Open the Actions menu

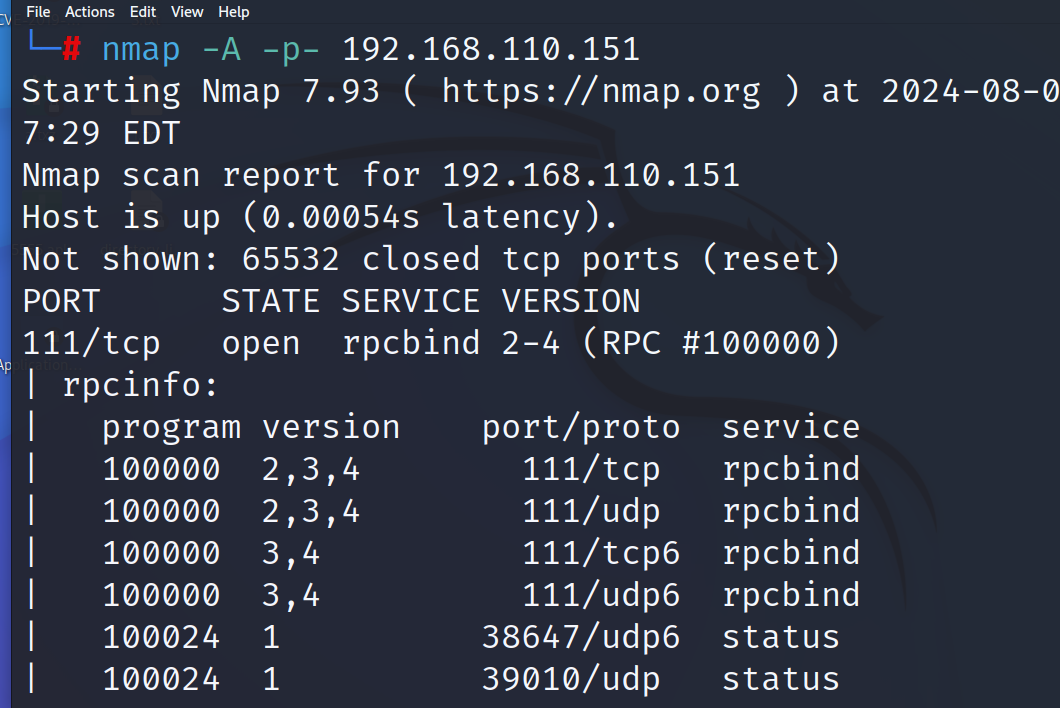point(89,11)
